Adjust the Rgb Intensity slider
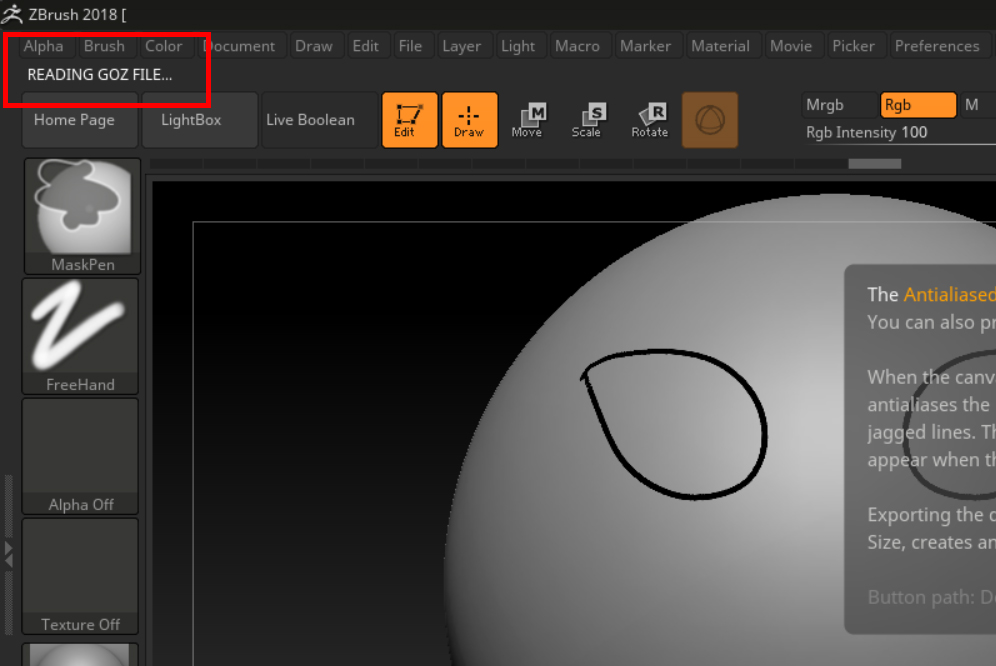Viewport: 996px width, 666px height. click(899, 133)
